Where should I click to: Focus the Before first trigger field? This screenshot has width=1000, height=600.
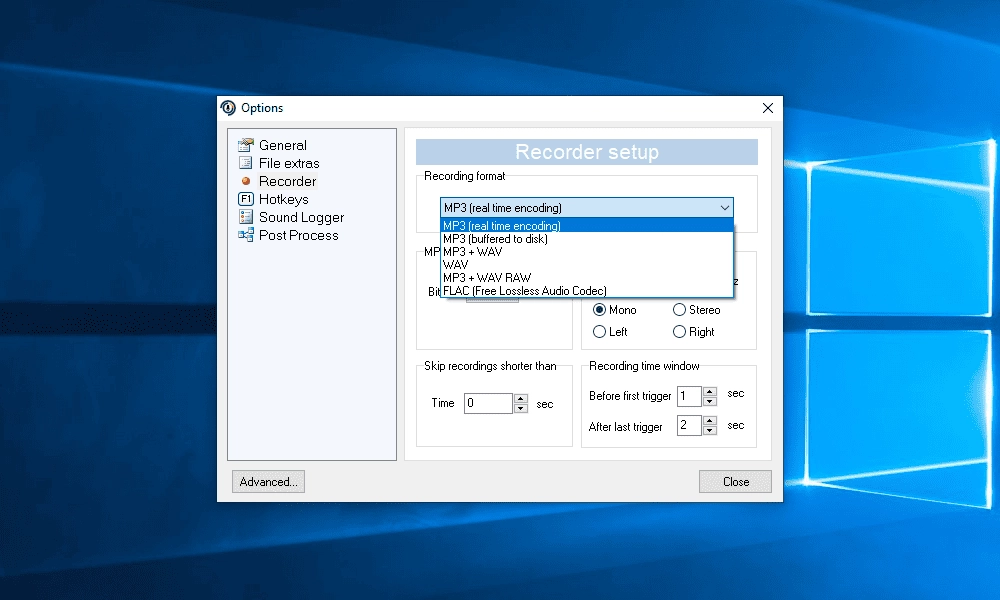point(689,396)
